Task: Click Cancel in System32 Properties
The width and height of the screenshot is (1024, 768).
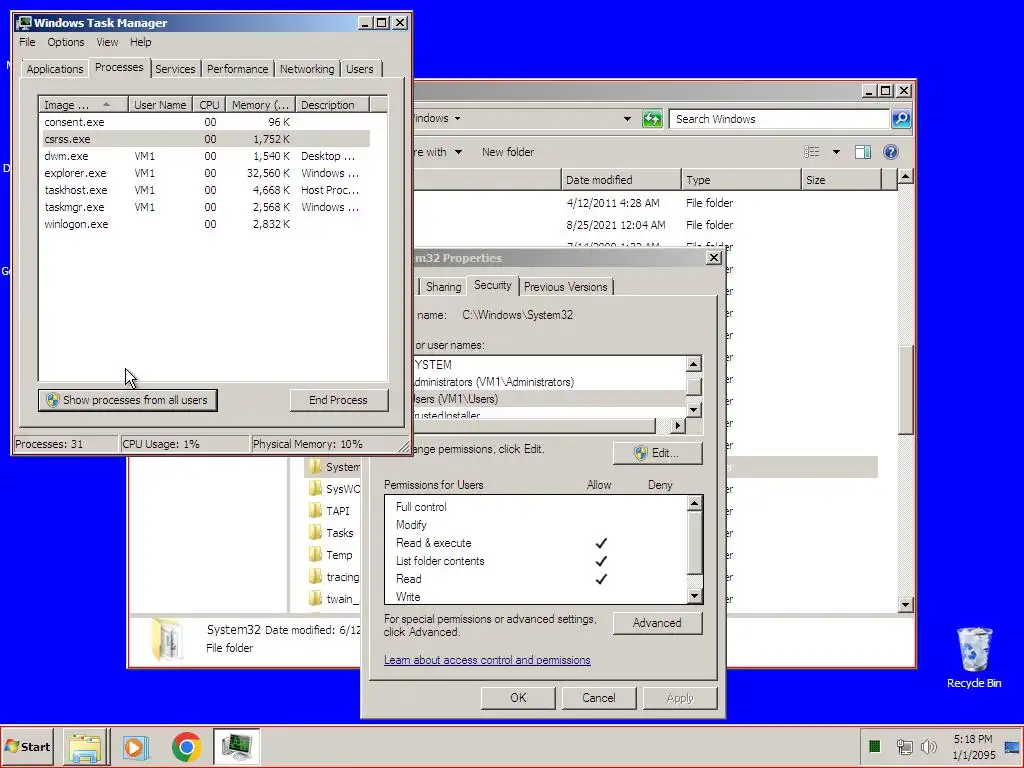Action: coord(598,697)
